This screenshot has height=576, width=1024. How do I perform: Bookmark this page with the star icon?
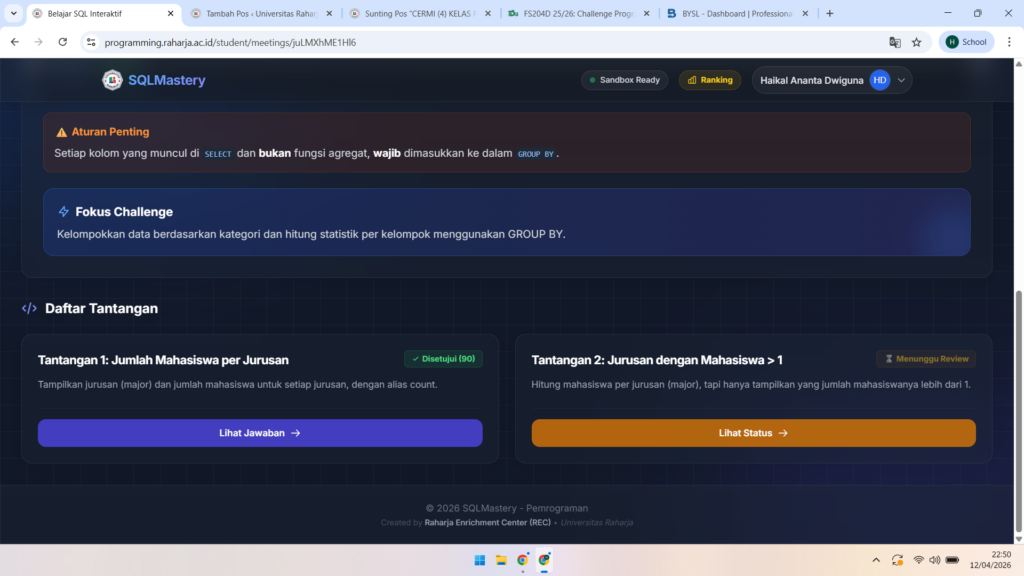pyautogui.click(x=916, y=42)
